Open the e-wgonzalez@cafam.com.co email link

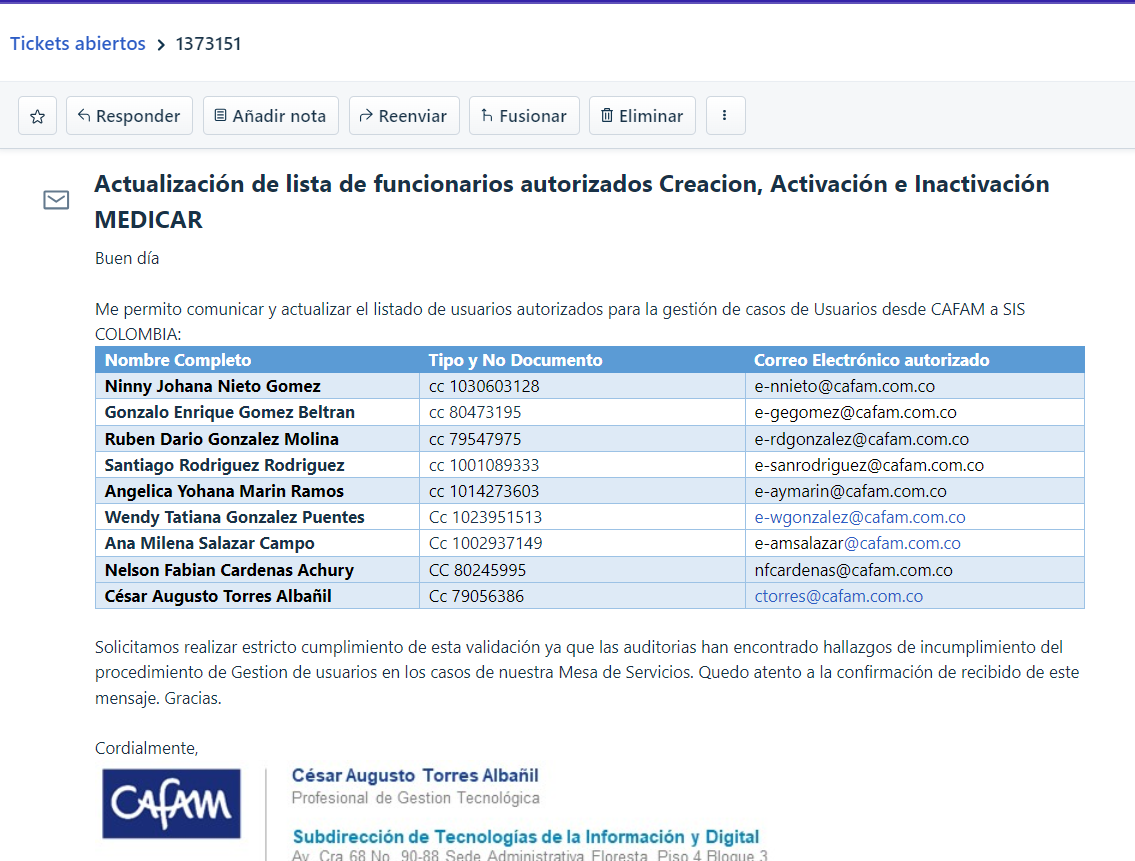tap(860, 517)
